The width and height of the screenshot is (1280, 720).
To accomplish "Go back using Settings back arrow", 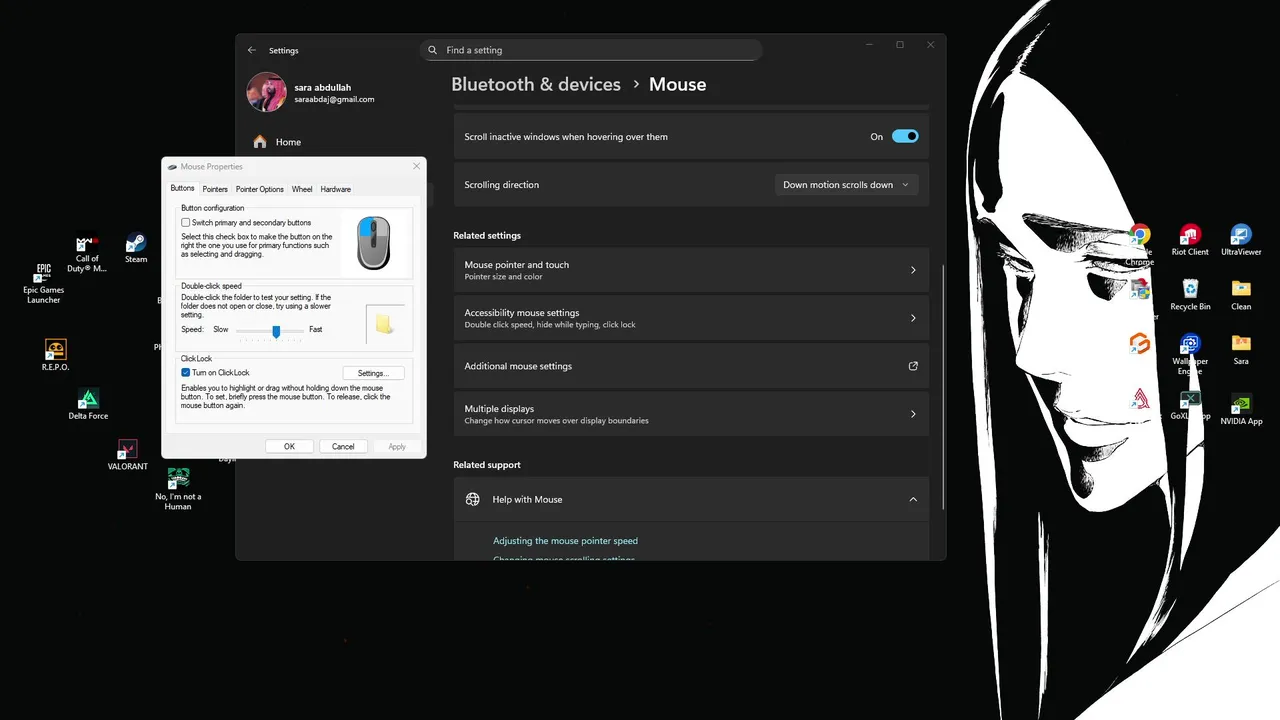I will [x=252, y=50].
